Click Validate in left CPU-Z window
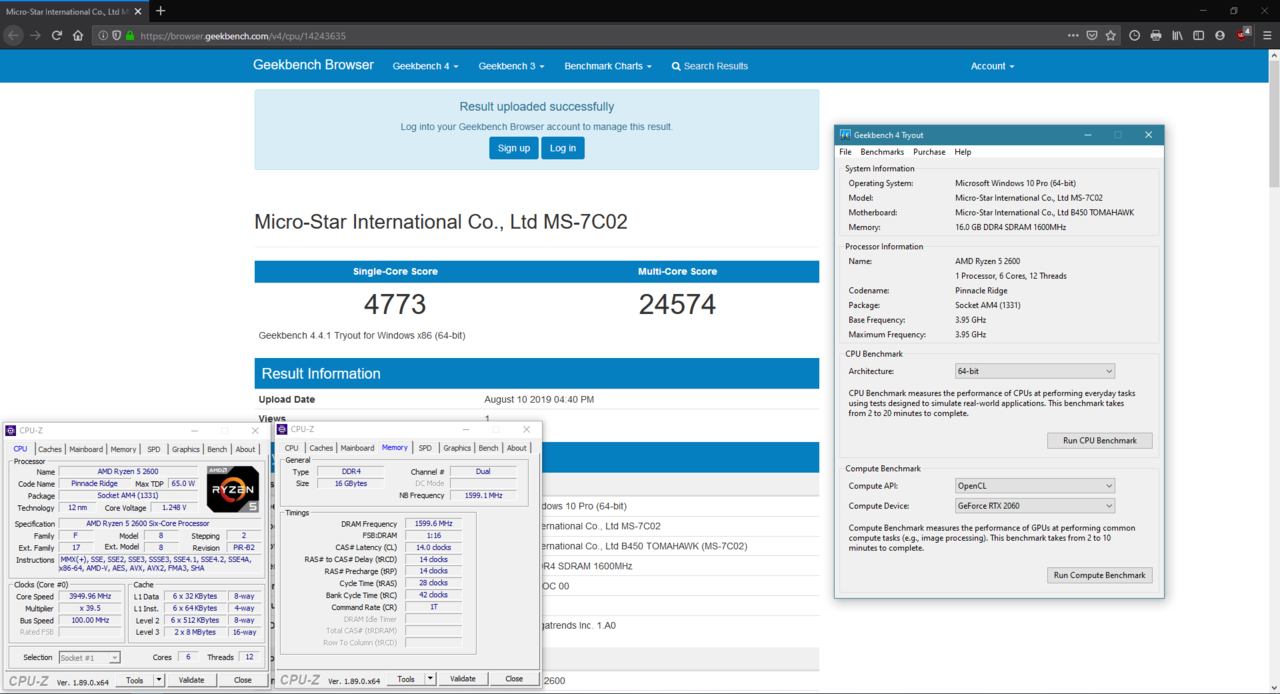Viewport: 1280px width, 694px height. [x=191, y=680]
